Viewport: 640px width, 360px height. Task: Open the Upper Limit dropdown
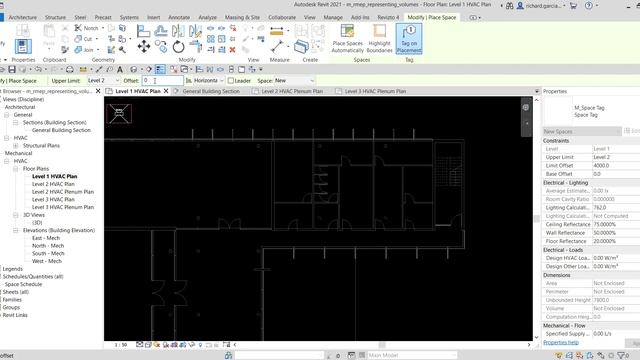pos(103,81)
